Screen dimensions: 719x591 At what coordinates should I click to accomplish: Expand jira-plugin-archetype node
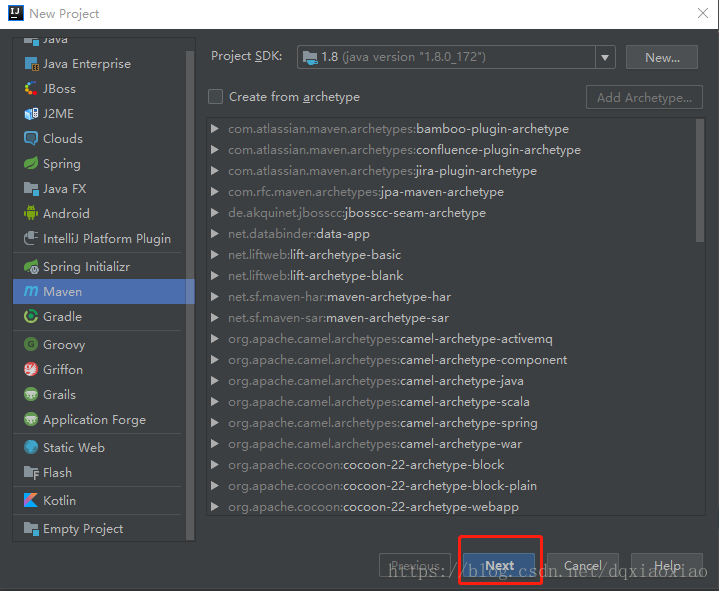pos(214,171)
